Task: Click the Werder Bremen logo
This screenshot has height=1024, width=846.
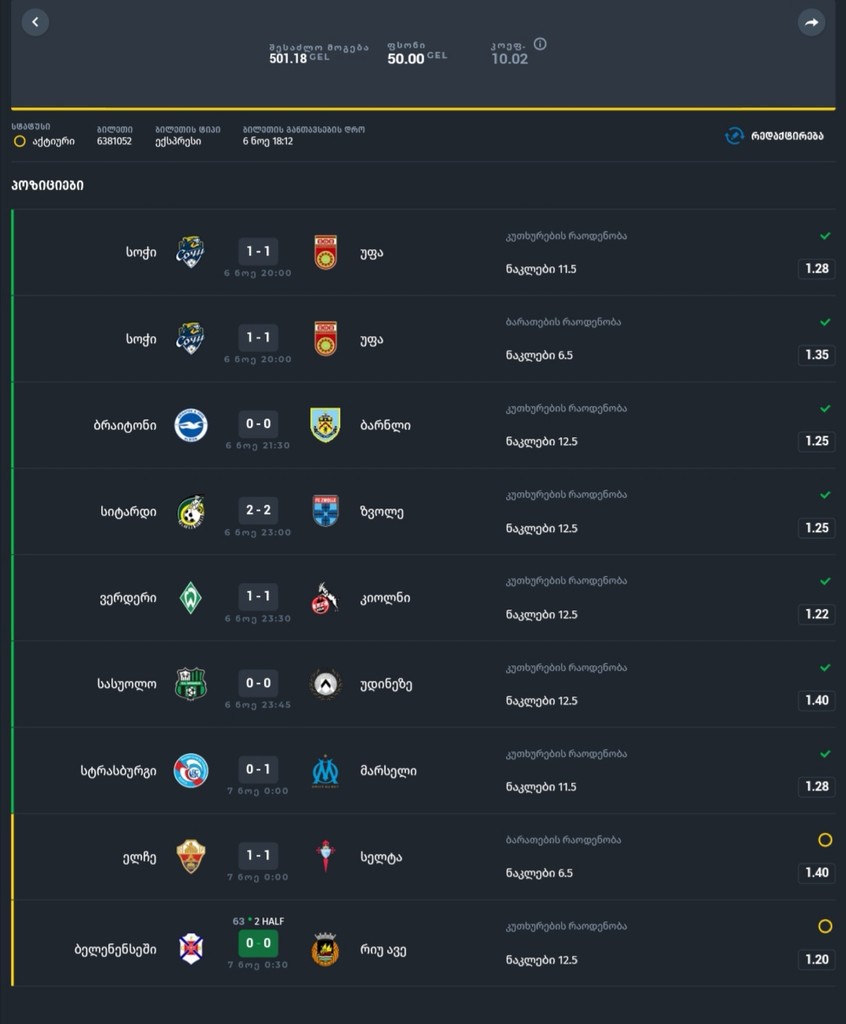Action: point(191,598)
